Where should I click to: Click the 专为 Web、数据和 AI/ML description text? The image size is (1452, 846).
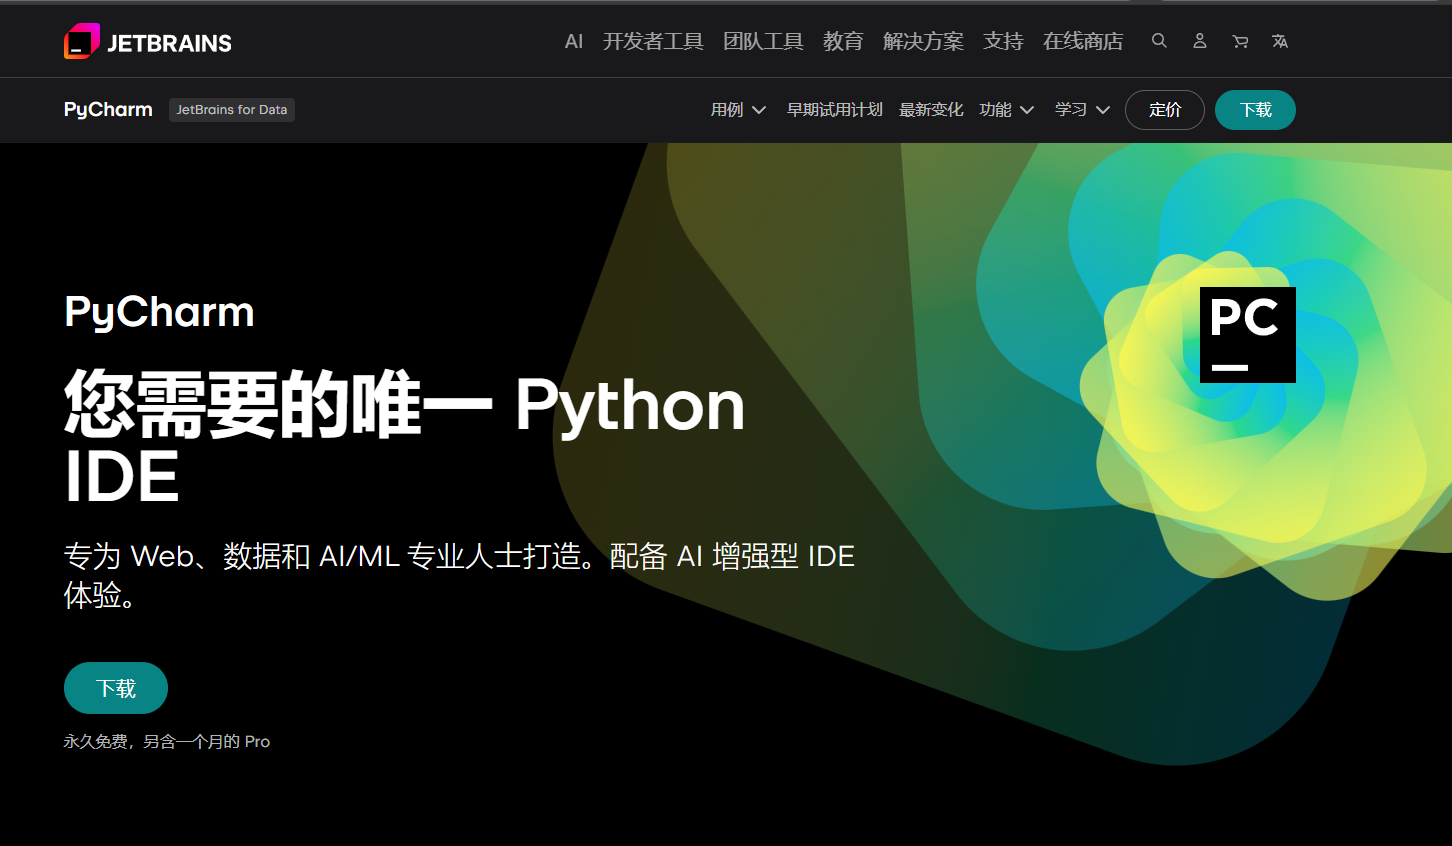pos(459,575)
